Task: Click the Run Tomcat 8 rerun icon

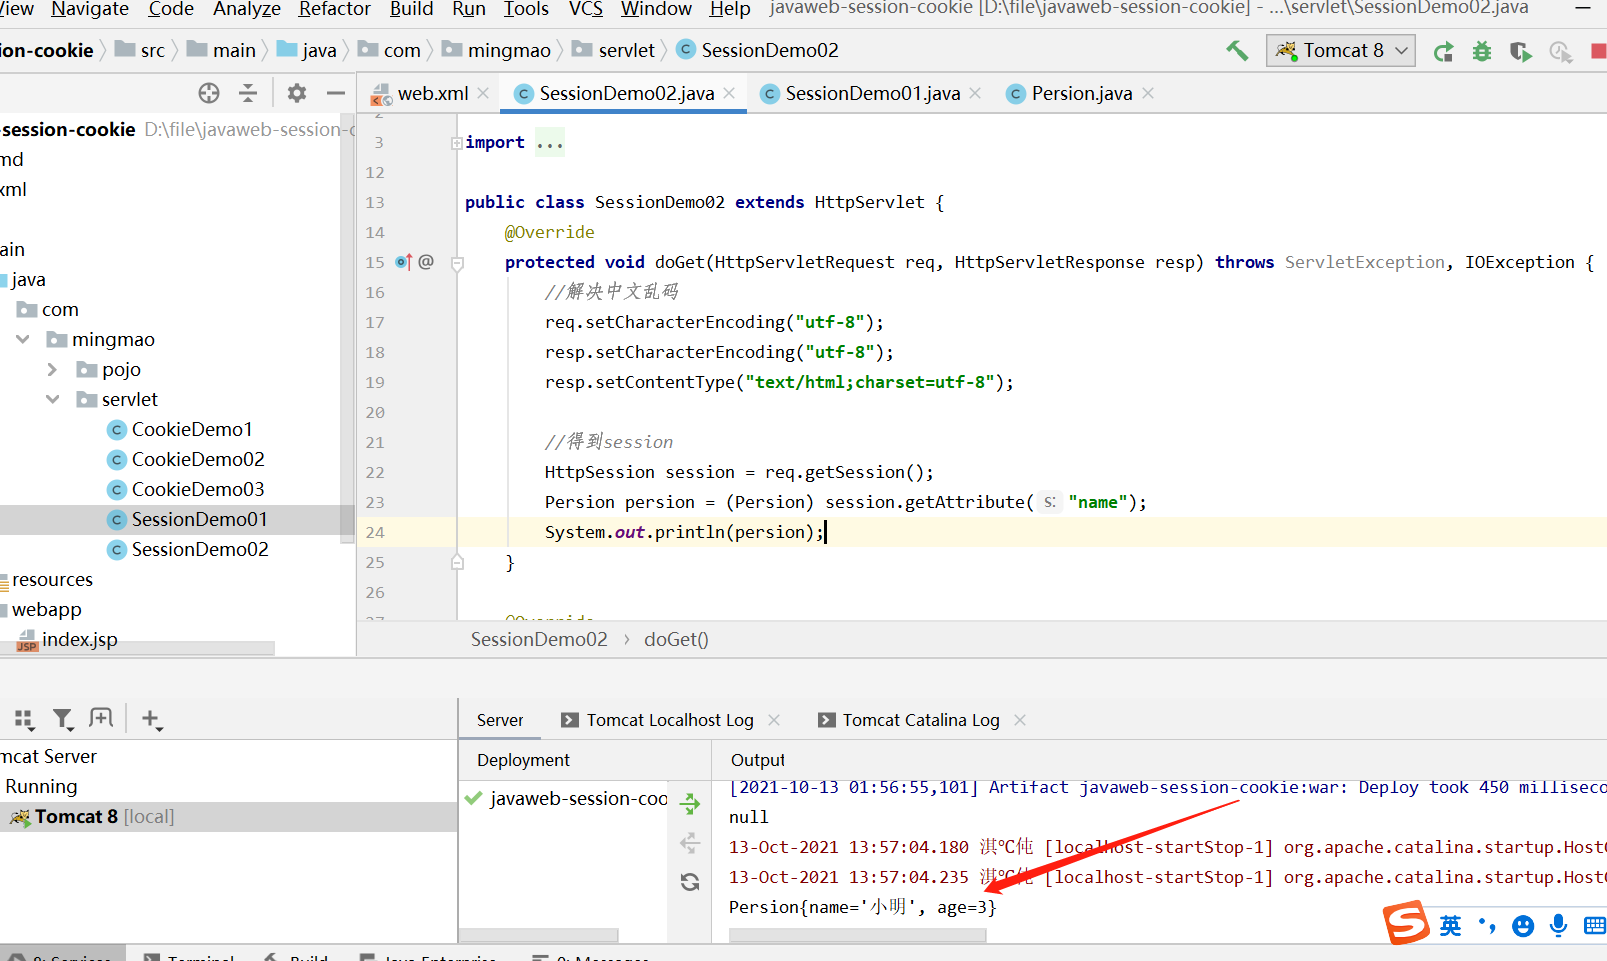Action: coord(1443,52)
